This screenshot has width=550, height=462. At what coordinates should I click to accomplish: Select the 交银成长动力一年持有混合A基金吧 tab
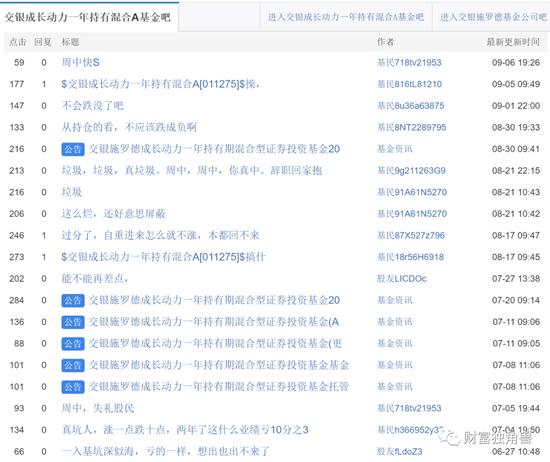pyautogui.click(x=88, y=17)
